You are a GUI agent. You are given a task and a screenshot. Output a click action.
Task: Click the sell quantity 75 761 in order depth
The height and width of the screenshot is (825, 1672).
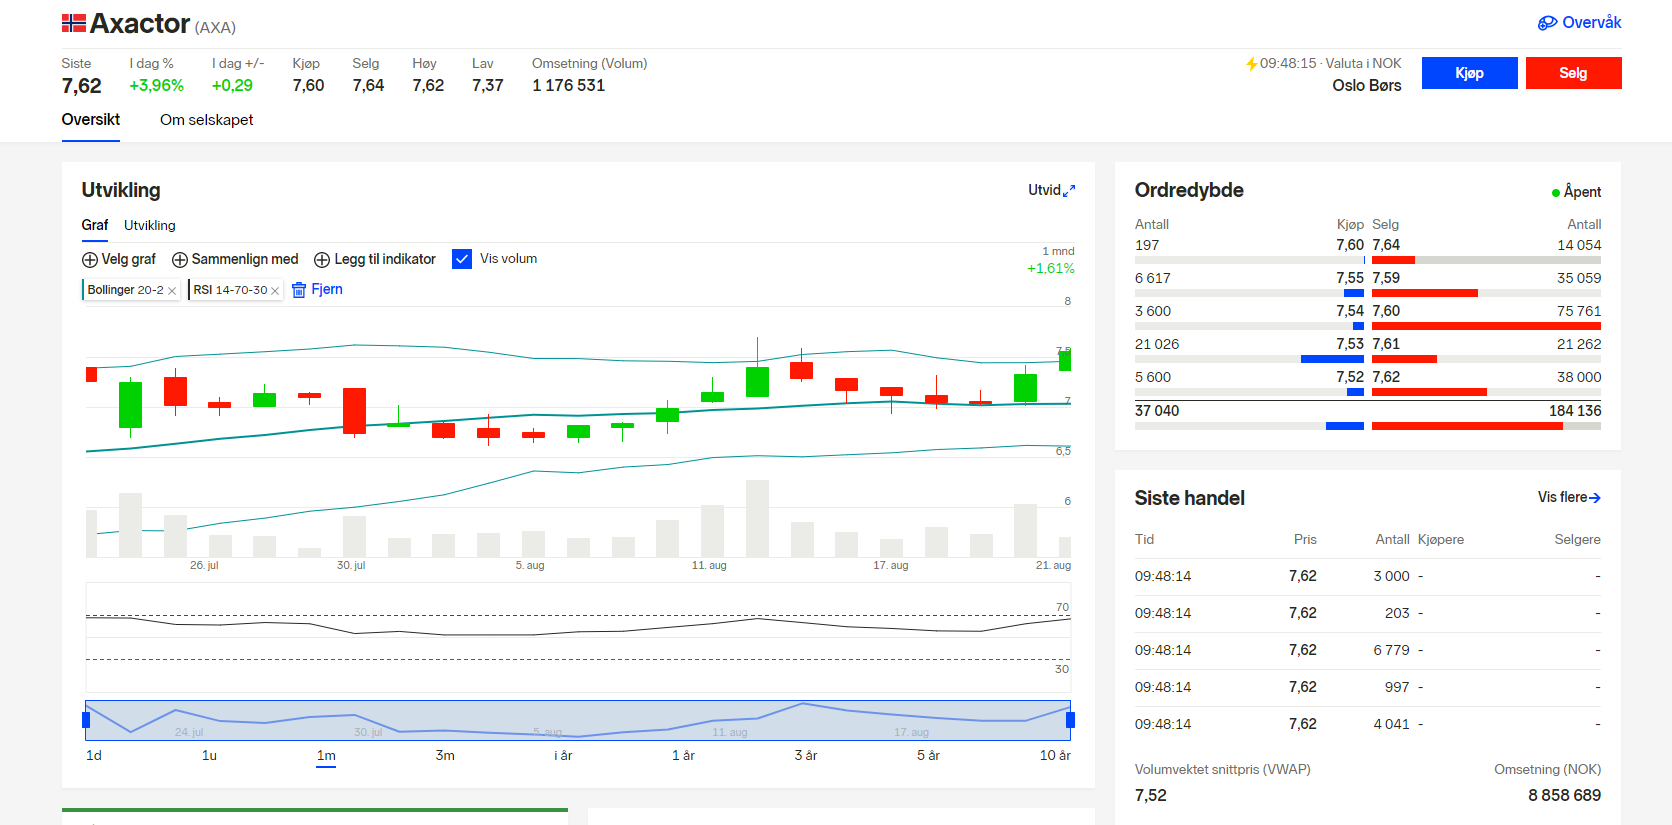[x=1579, y=311]
